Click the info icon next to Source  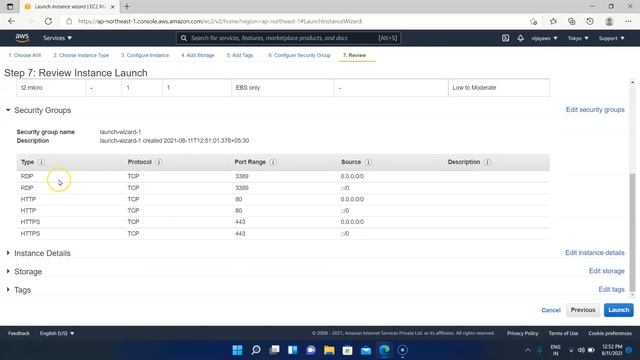368,162
